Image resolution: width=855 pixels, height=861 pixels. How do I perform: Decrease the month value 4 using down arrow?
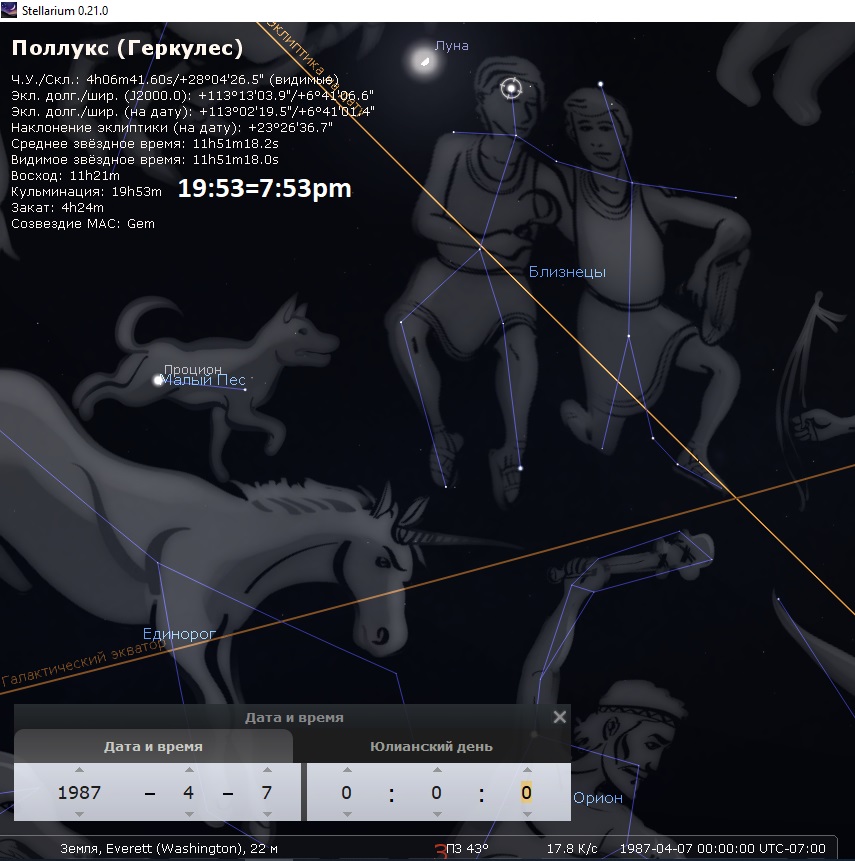click(x=189, y=814)
